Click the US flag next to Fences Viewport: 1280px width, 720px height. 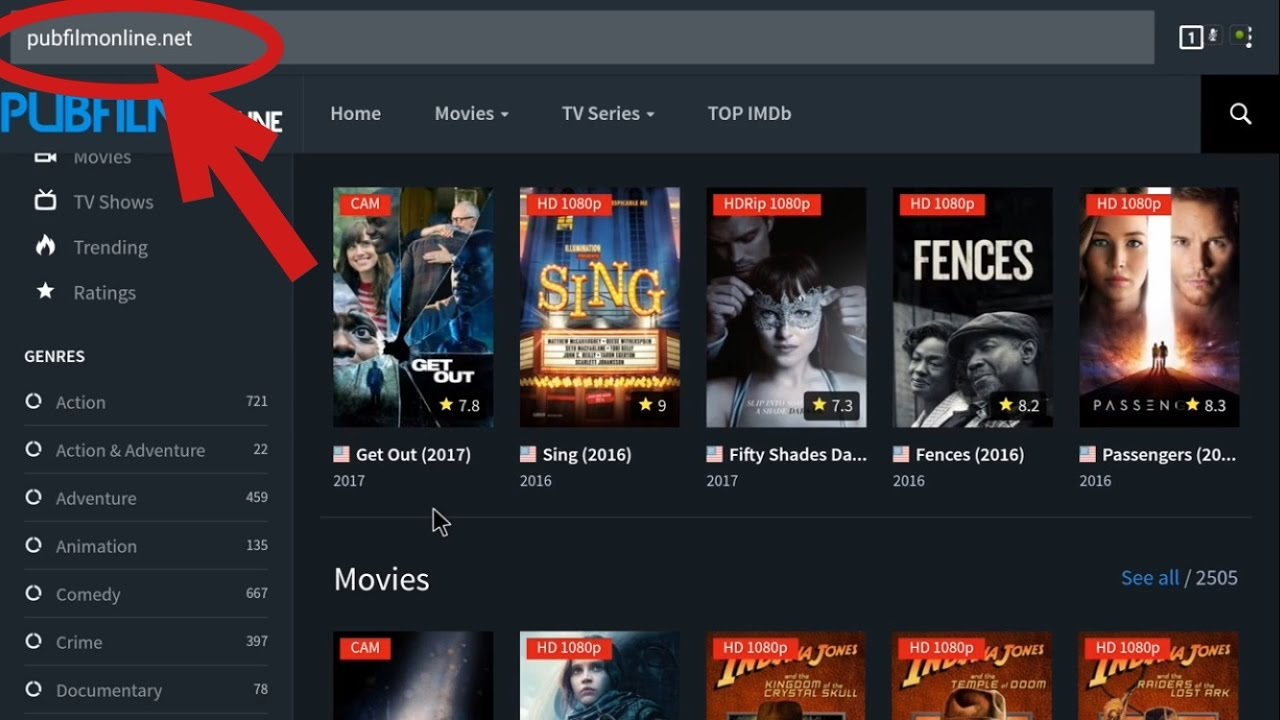(901, 454)
